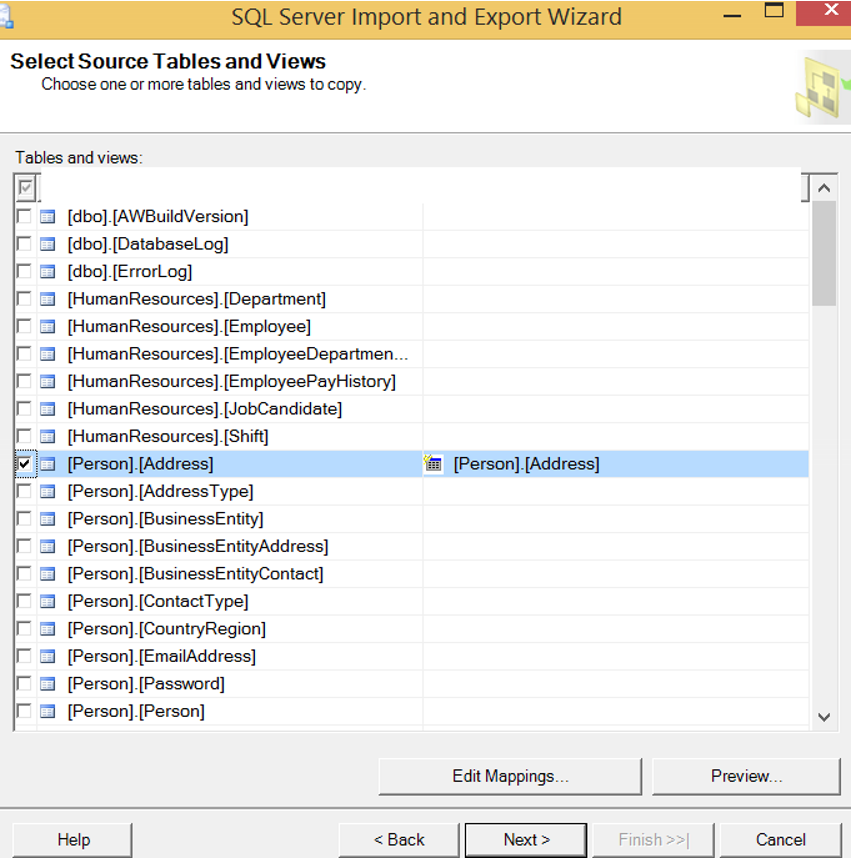Click the table icon beside [Person].[AddressType]
The image size is (851, 858).
tap(48, 491)
